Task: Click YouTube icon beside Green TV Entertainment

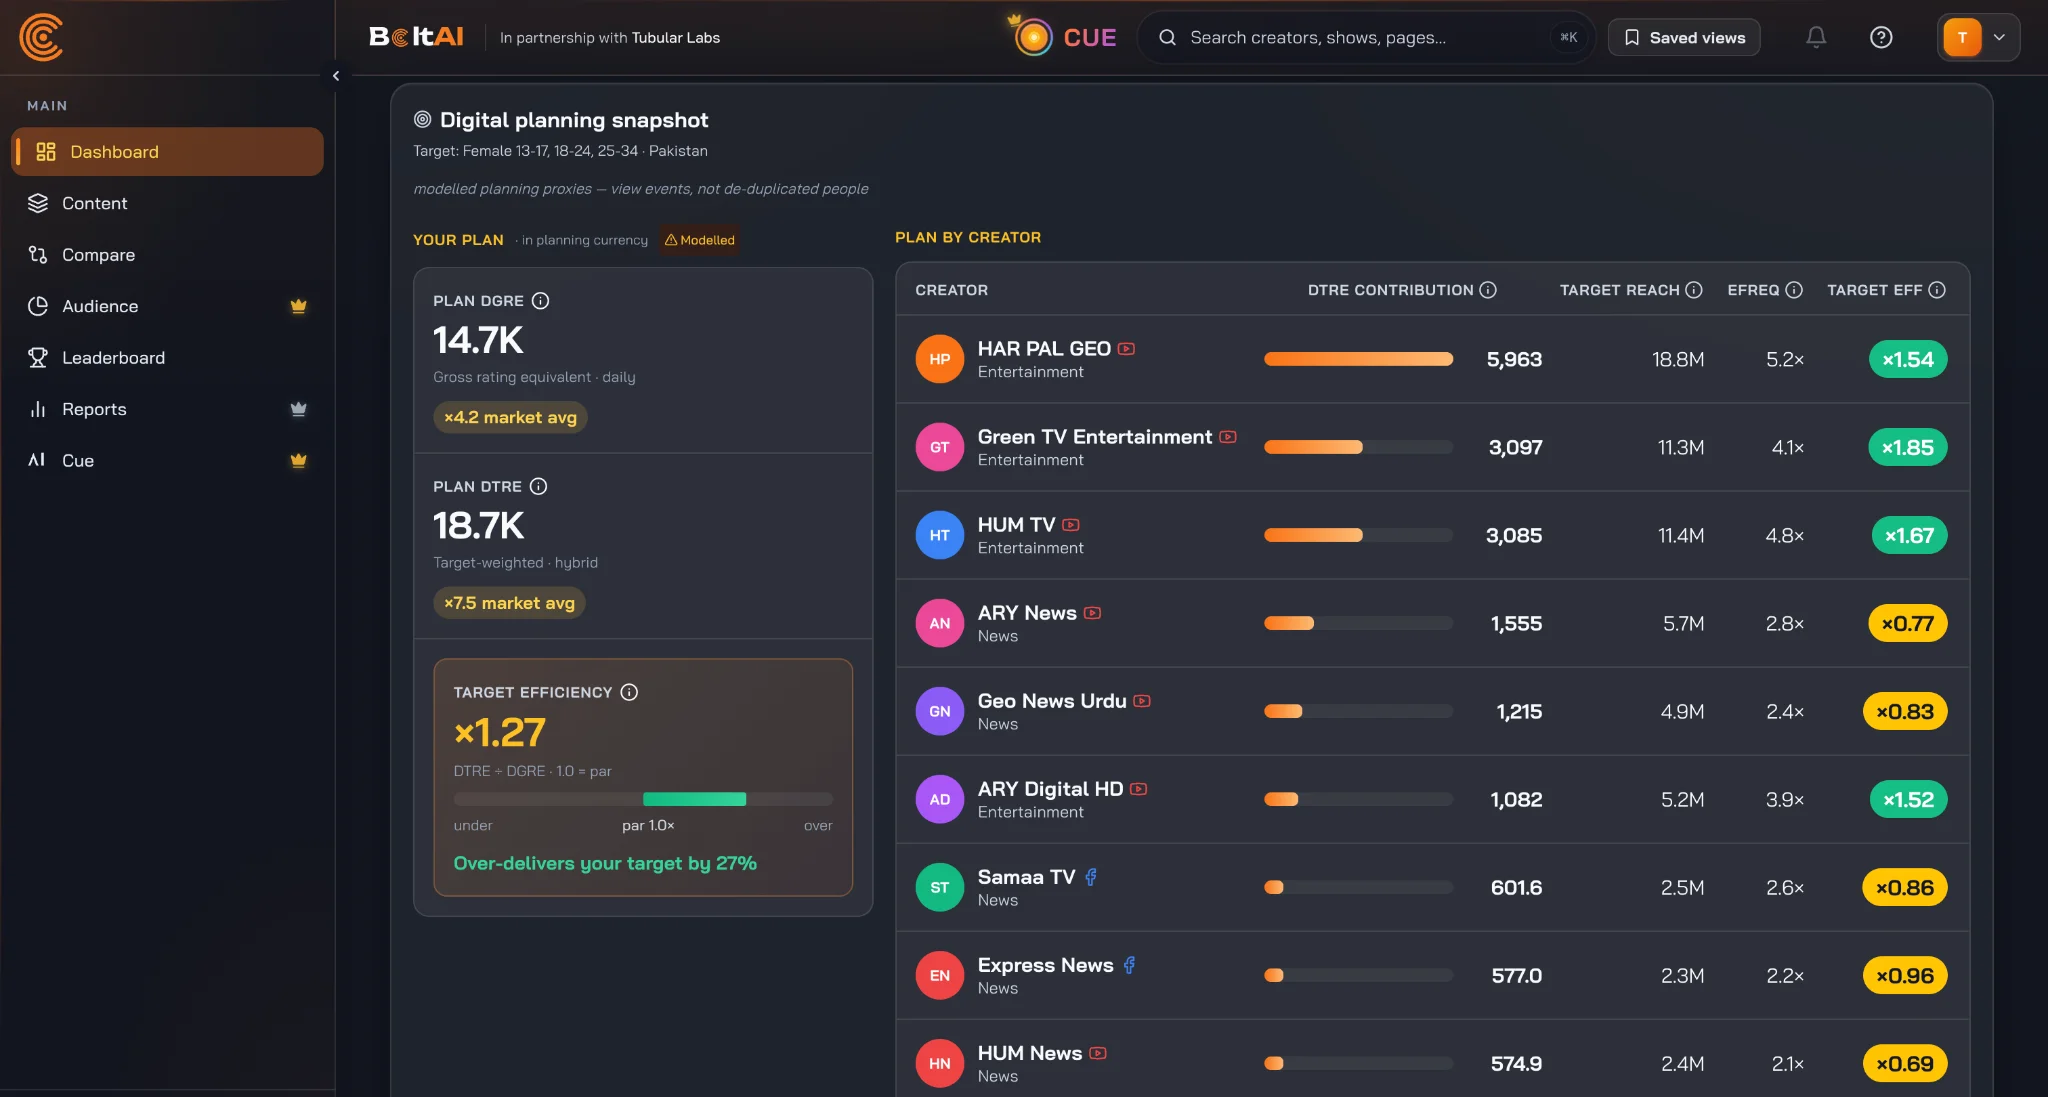Action: pos(1229,437)
